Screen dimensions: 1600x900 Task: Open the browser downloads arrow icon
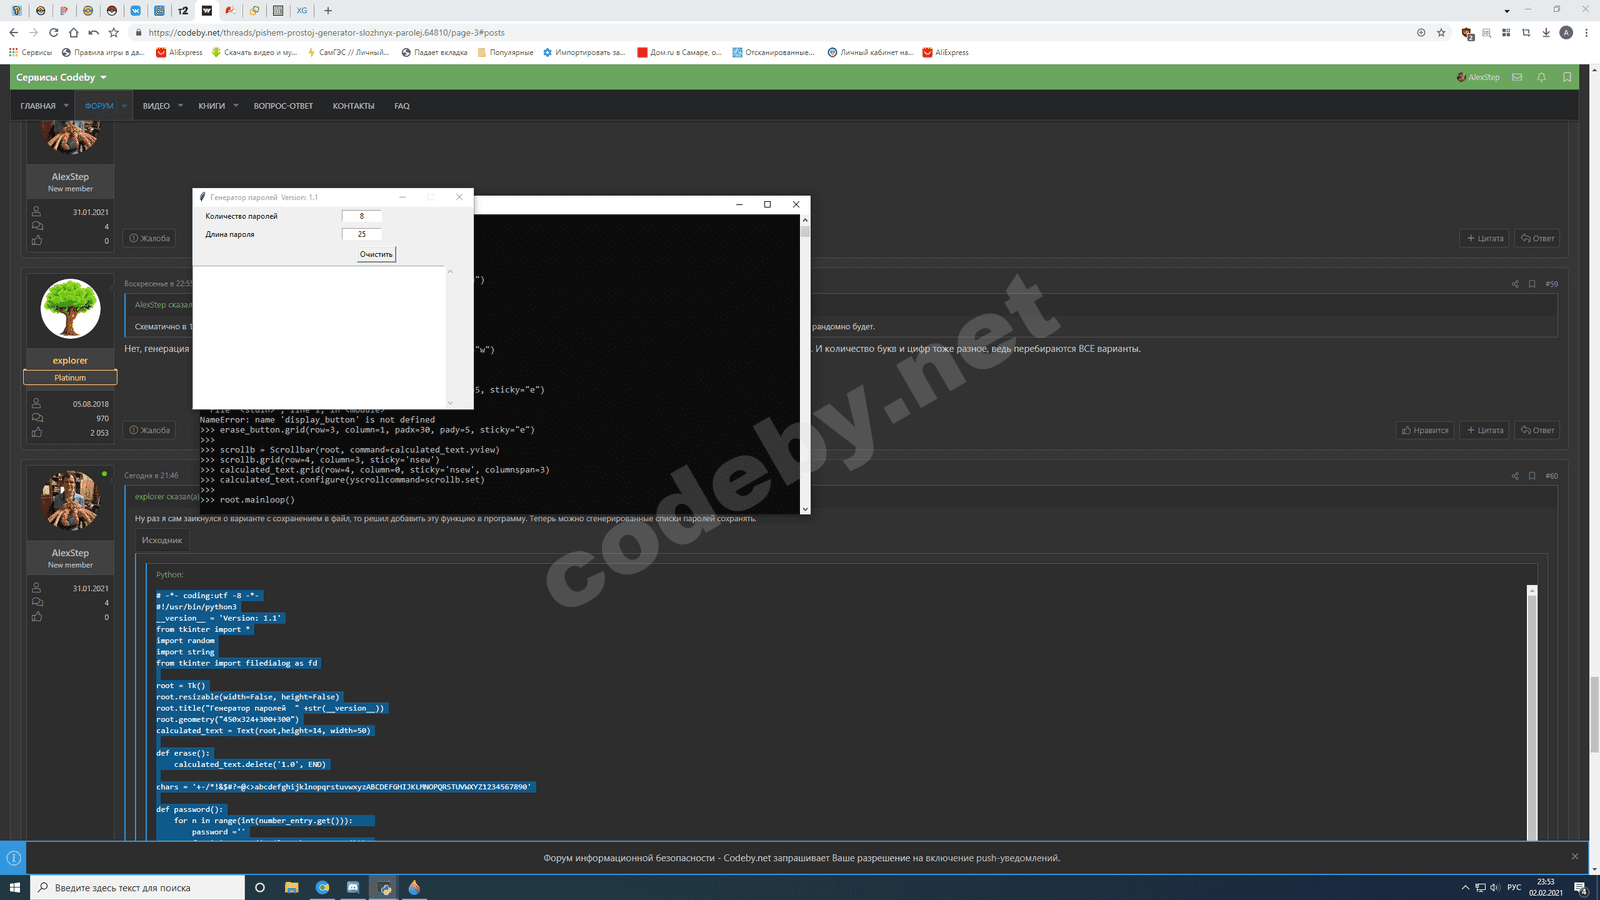[1546, 32]
